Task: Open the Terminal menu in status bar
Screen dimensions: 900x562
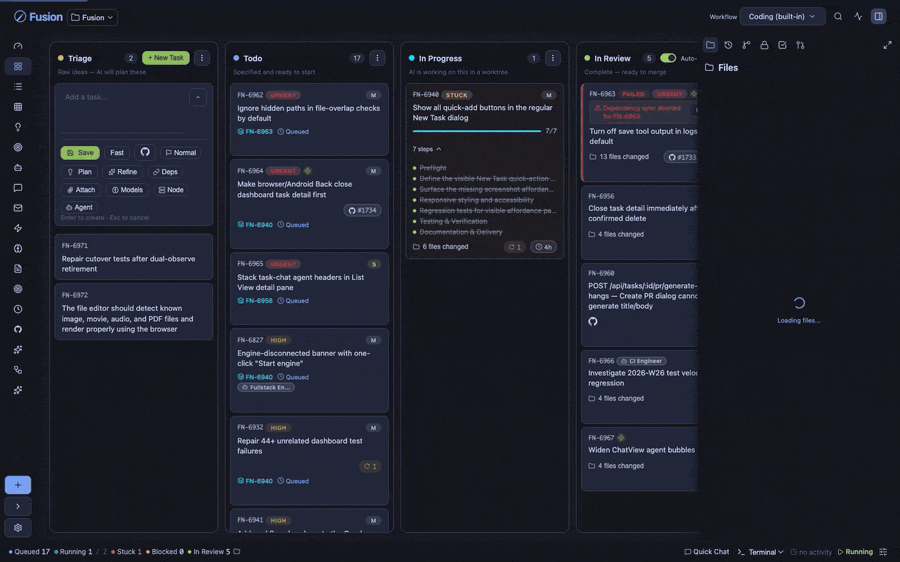Action: [761, 552]
